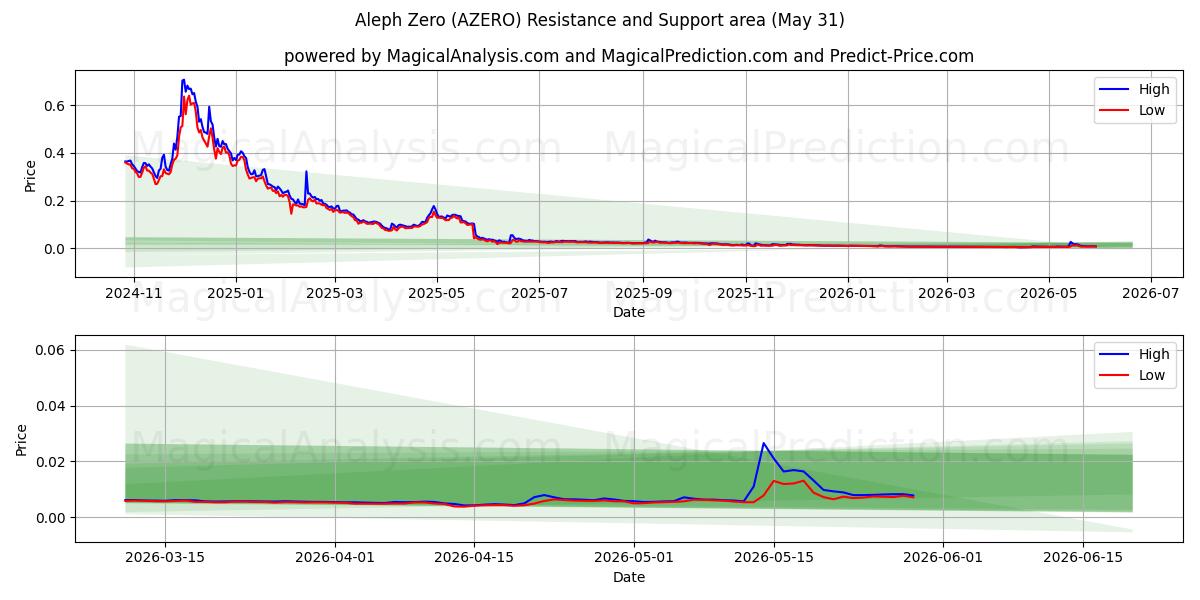Click the '2026-07' date tick label

(1151, 293)
